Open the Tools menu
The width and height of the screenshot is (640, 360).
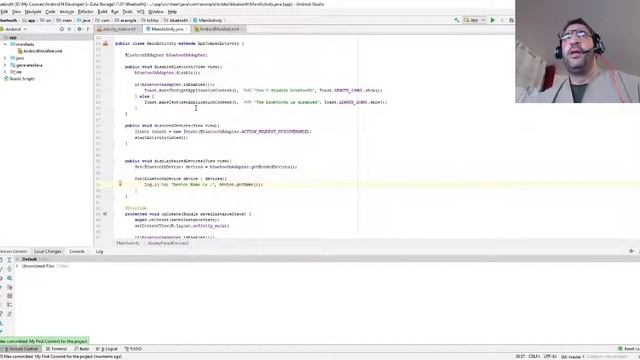128,12
